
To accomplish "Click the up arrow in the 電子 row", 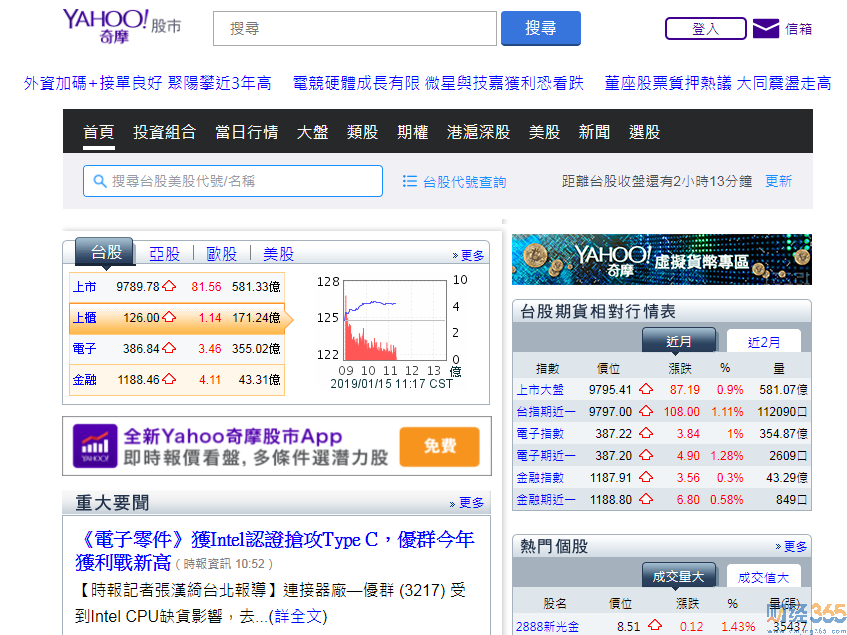I will pos(169,348).
